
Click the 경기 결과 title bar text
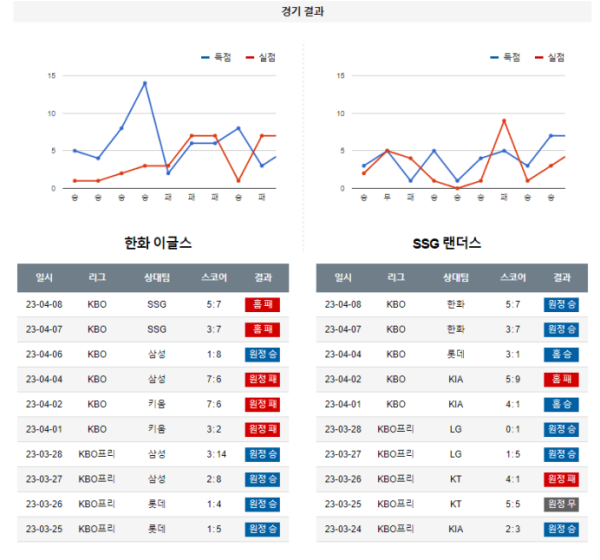(x=302, y=11)
